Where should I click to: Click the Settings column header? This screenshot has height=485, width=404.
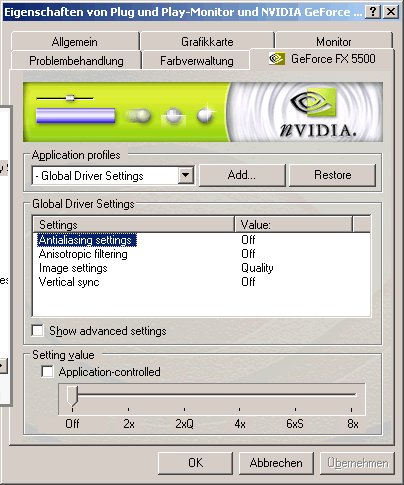tap(134, 224)
